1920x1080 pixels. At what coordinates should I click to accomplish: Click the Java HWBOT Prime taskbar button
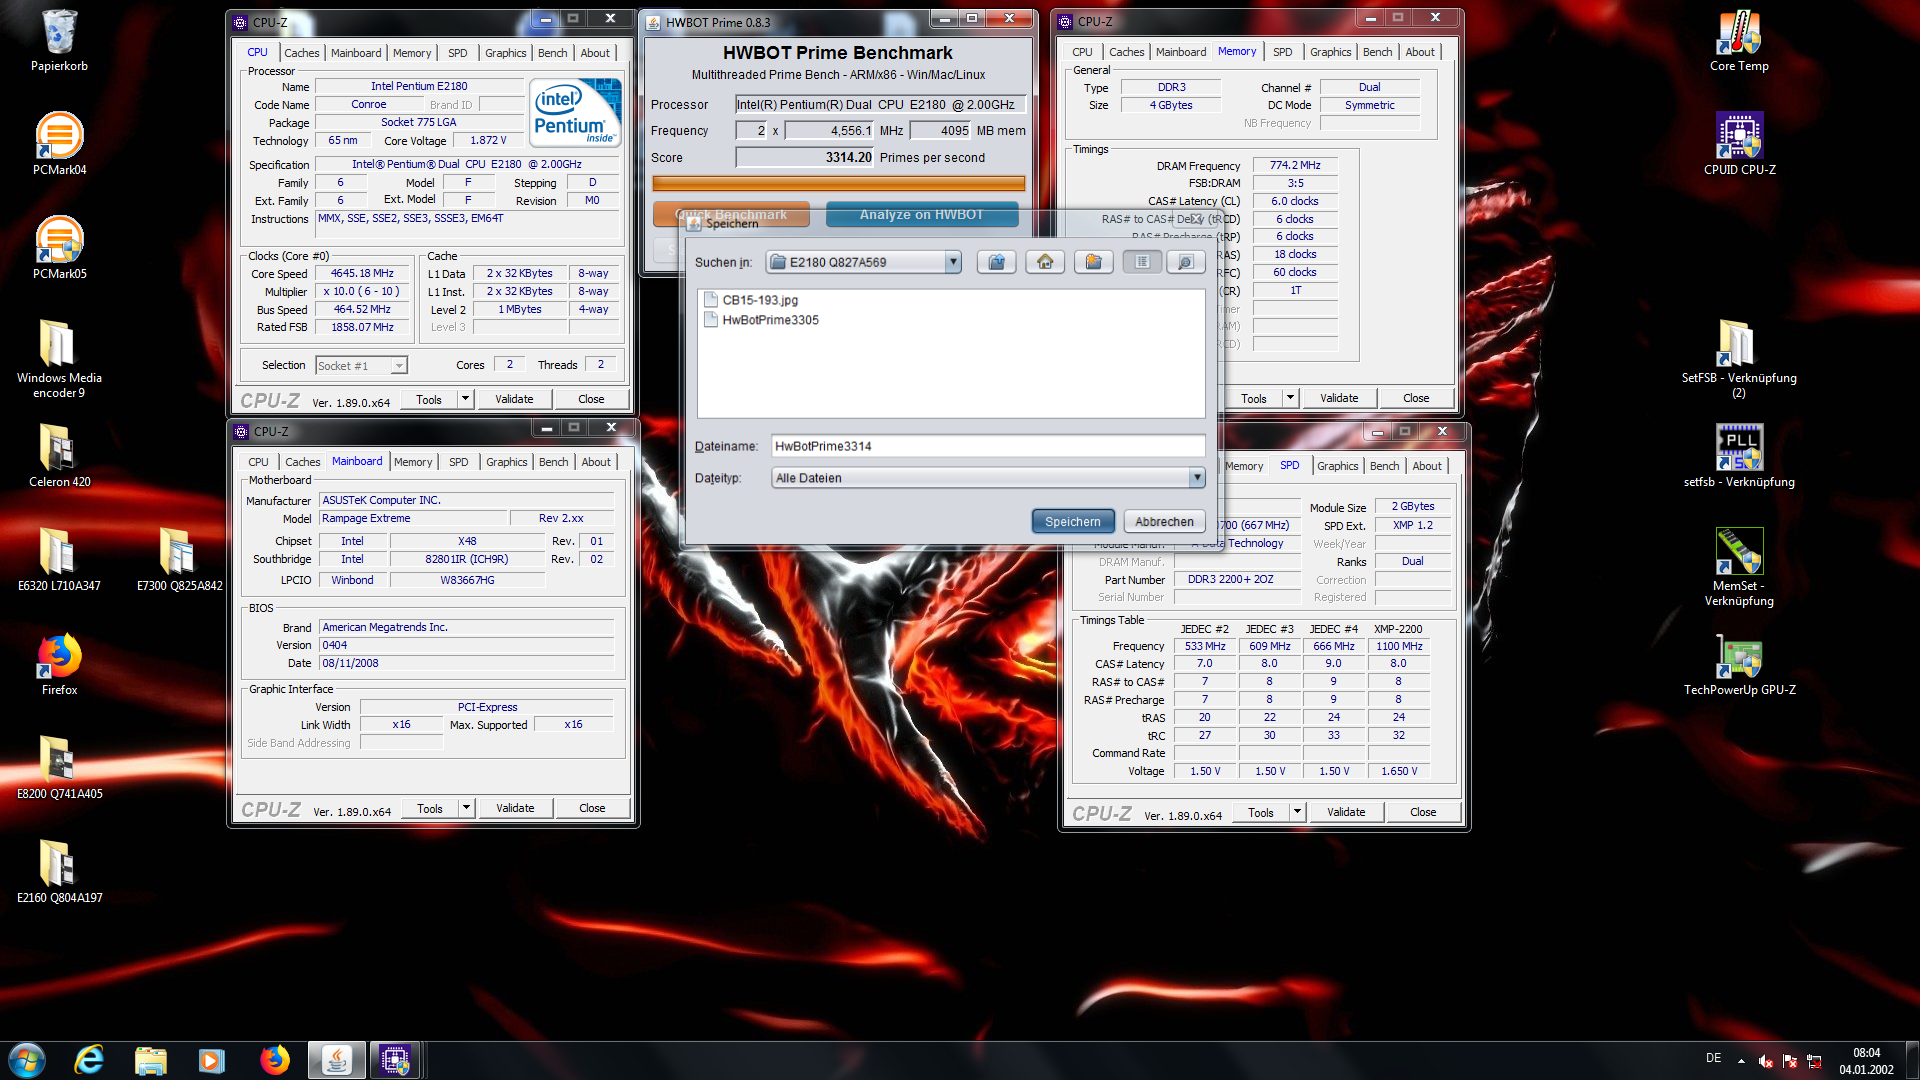336,1060
